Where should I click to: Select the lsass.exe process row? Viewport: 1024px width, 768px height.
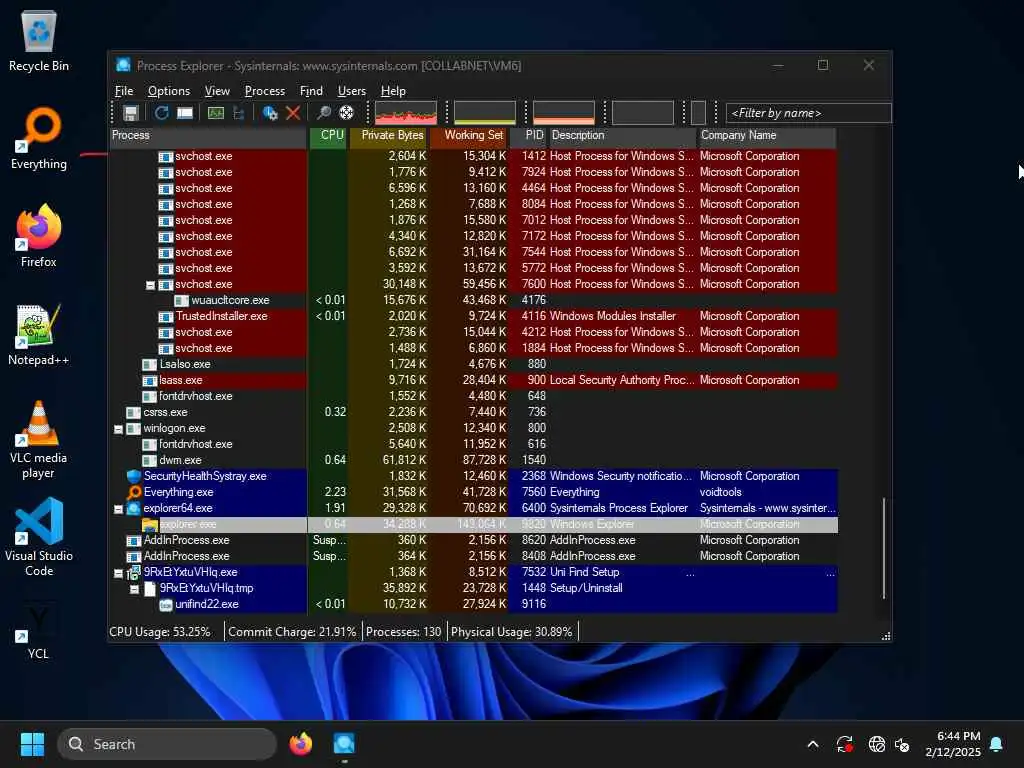473,380
